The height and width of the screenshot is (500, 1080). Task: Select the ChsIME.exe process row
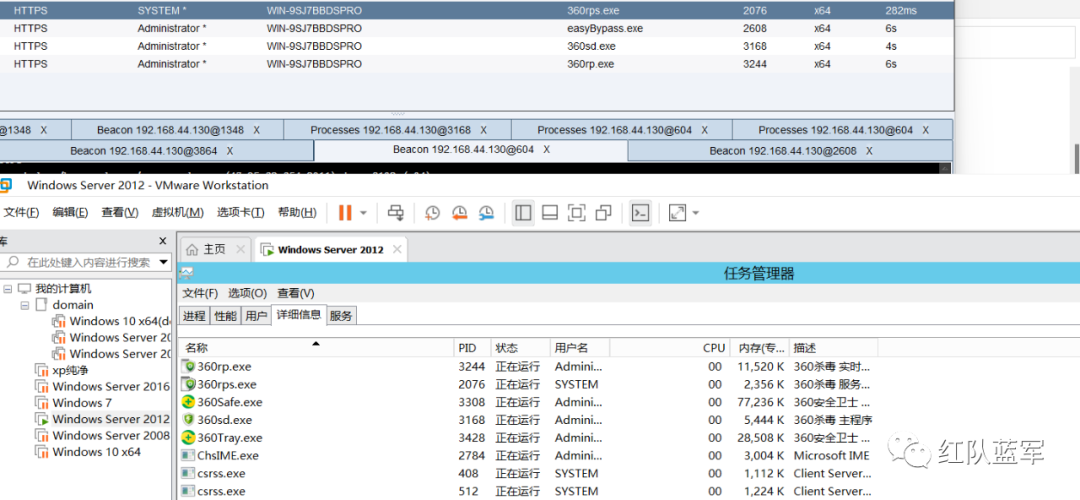(530, 456)
